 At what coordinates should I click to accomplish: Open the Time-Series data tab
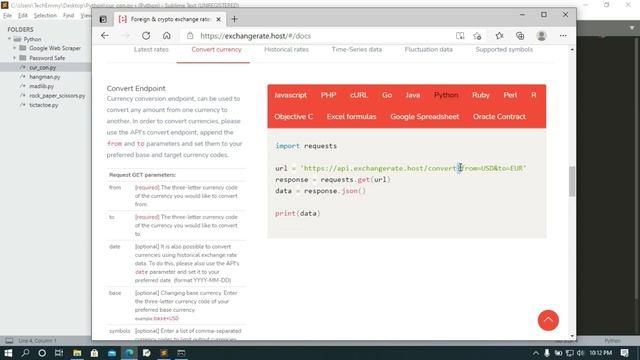point(357,49)
